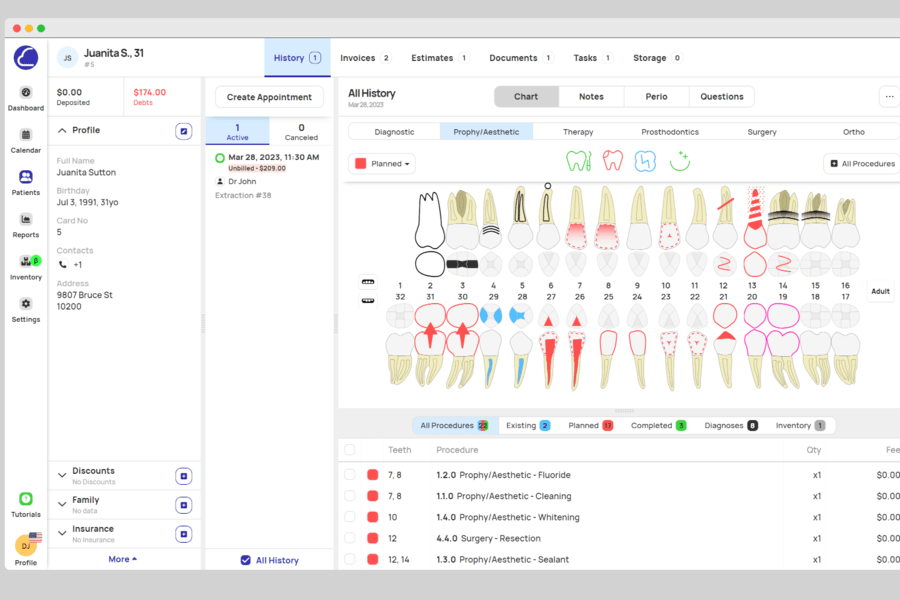Click the Reports icon in sidebar
Viewport: 900px width, 600px height.
(25, 221)
